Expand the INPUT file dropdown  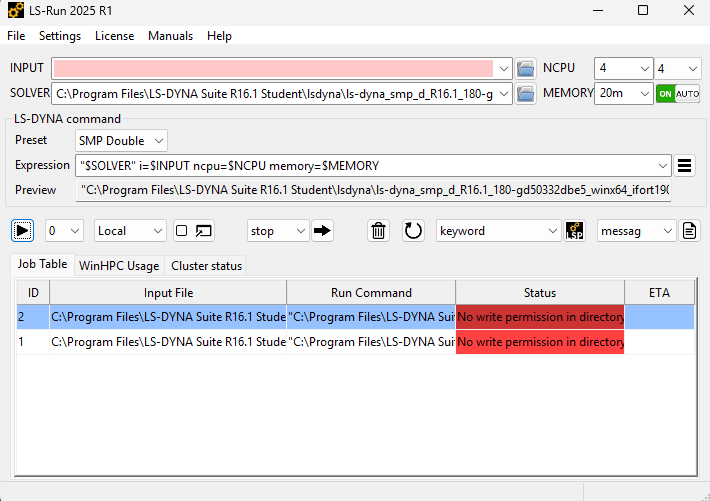tap(503, 68)
